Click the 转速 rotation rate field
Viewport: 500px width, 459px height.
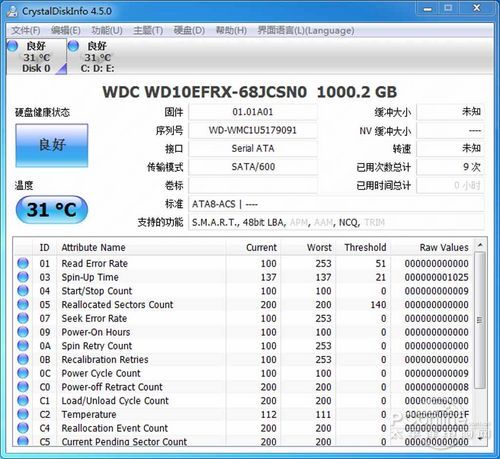450,149
